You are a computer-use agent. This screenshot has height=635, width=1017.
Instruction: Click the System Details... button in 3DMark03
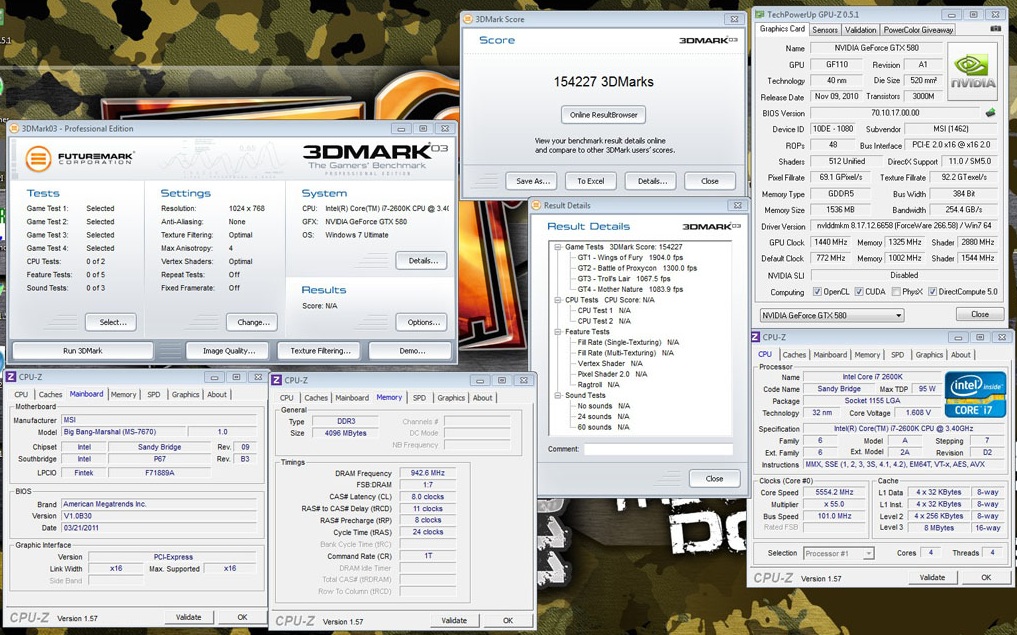point(422,261)
